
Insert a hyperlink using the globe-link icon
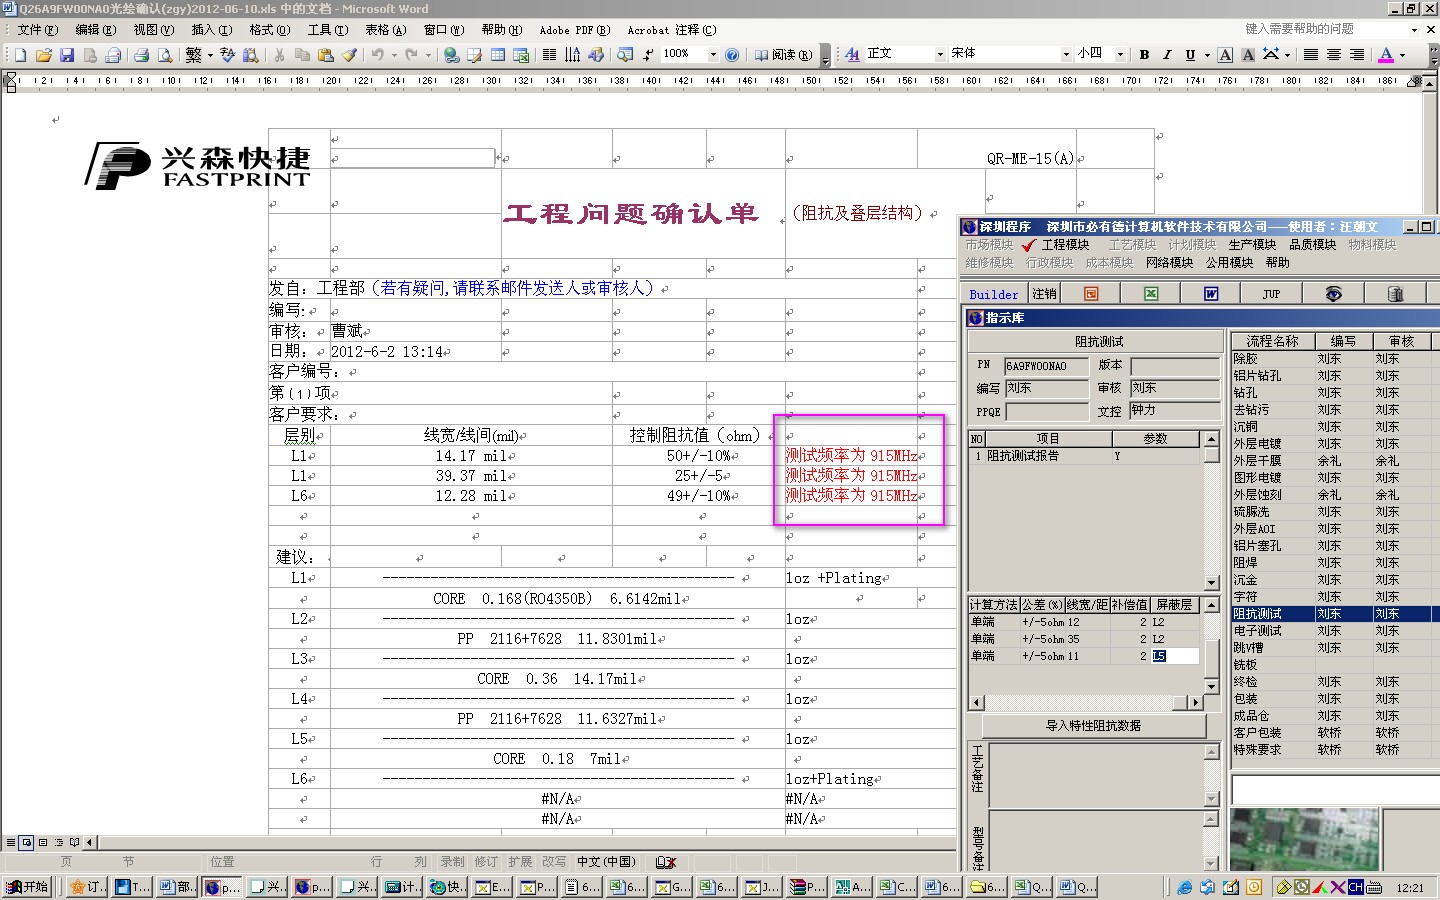(x=451, y=55)
